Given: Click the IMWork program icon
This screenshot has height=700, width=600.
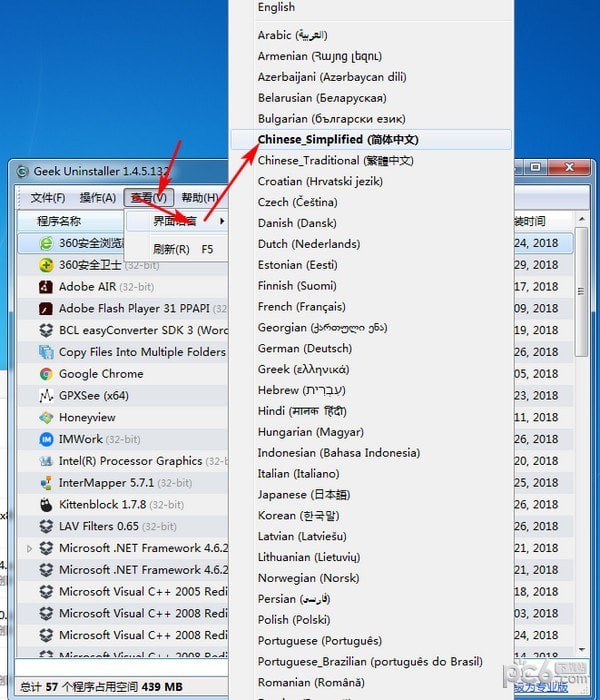Looking at the screenshot, I should pos(46,439).
